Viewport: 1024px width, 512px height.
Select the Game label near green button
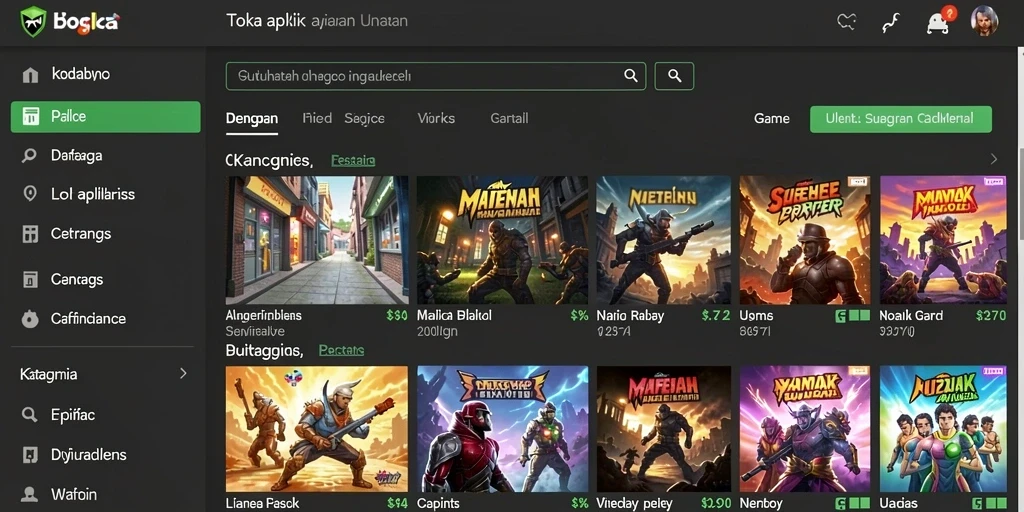point(772,119)
